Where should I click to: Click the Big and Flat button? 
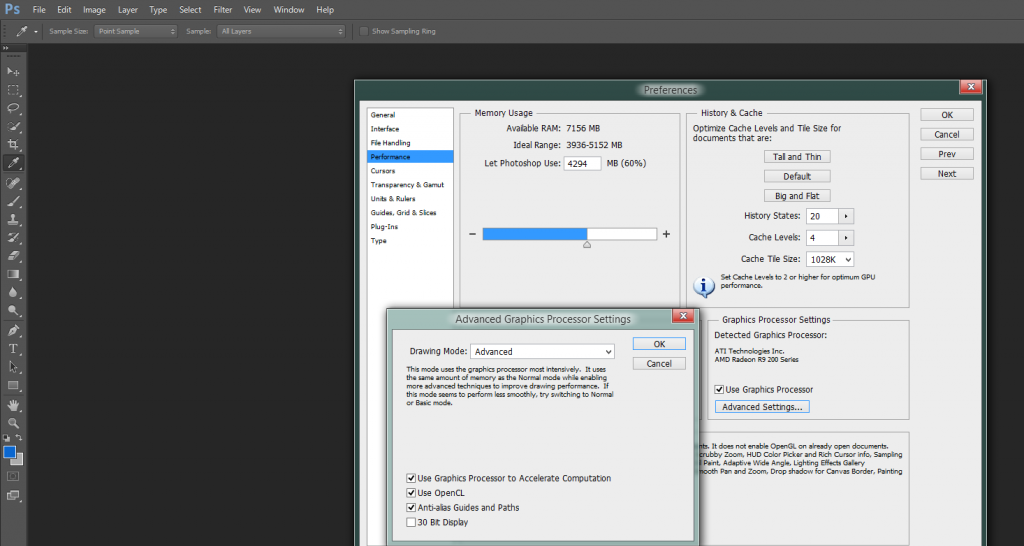click(797, 196)
